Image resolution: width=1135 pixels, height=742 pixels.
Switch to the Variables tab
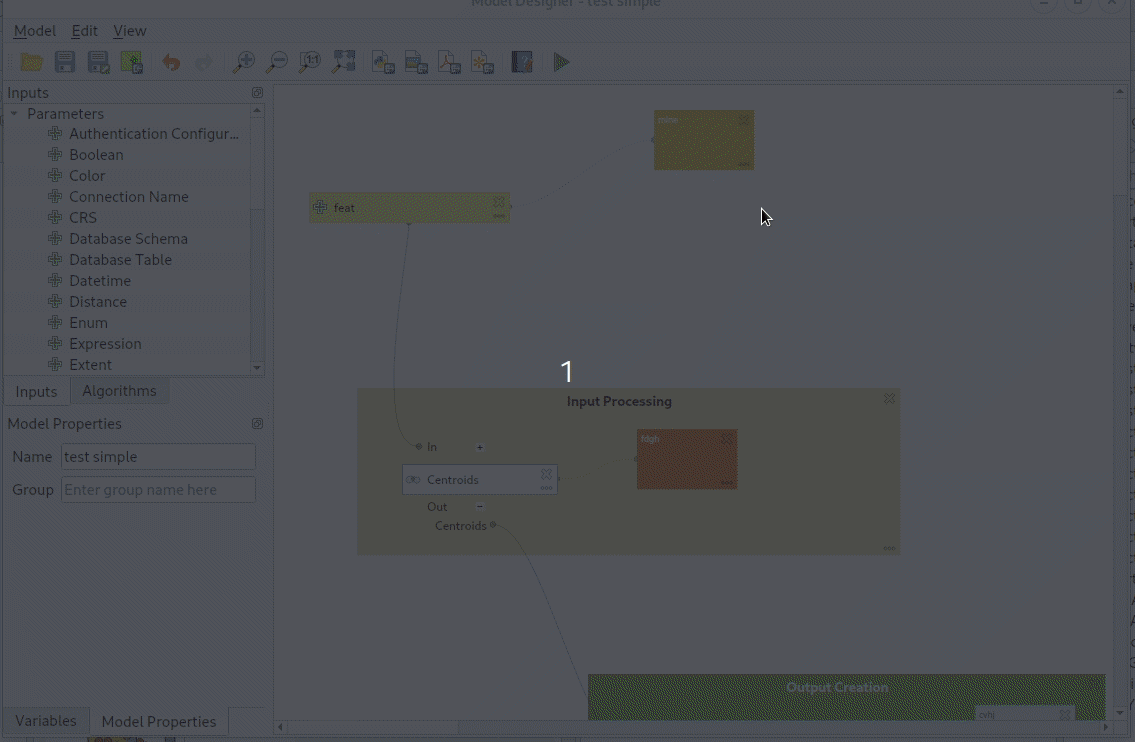(46, 721)
